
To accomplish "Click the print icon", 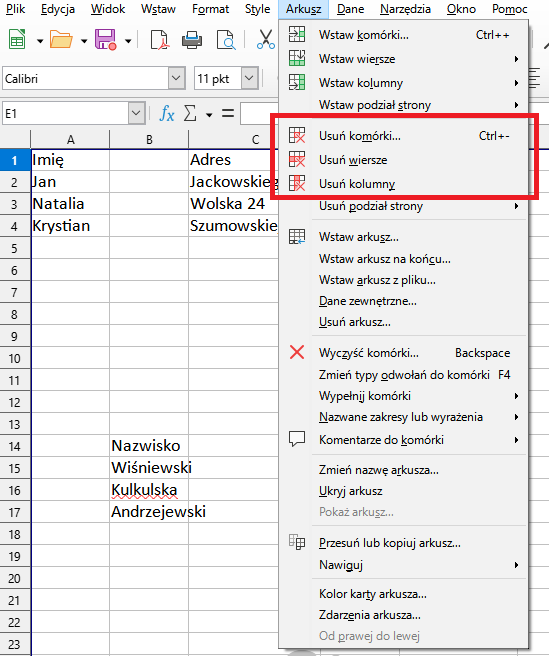I will pyautogui.click(x=192, y=40).
